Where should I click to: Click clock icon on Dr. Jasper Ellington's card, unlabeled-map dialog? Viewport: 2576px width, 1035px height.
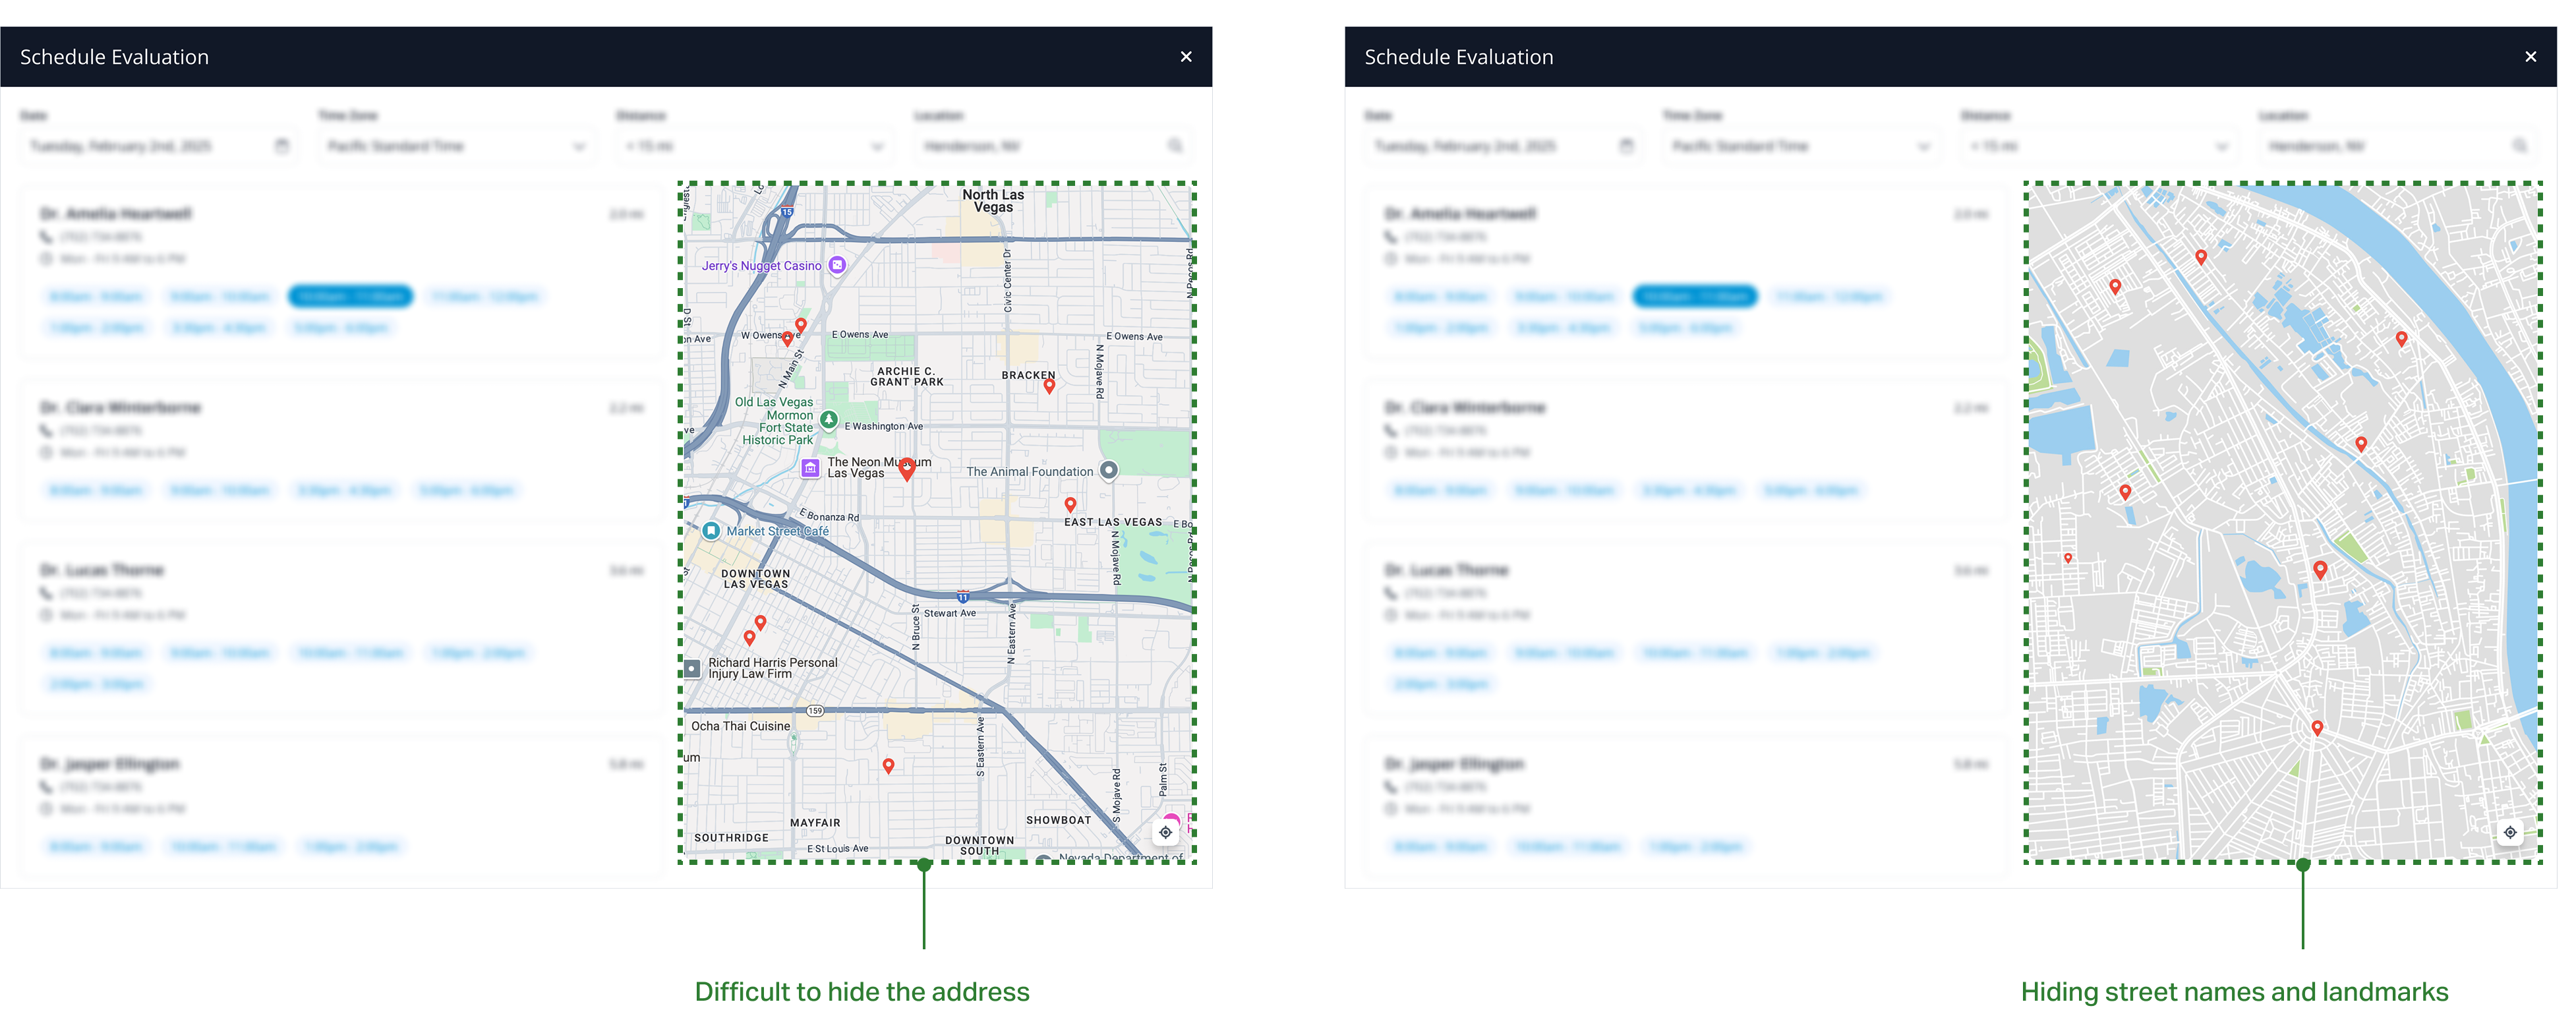1391,809
